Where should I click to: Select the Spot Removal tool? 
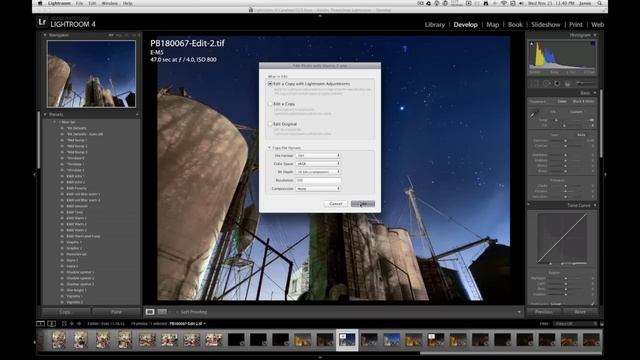(x=546, y=84)
